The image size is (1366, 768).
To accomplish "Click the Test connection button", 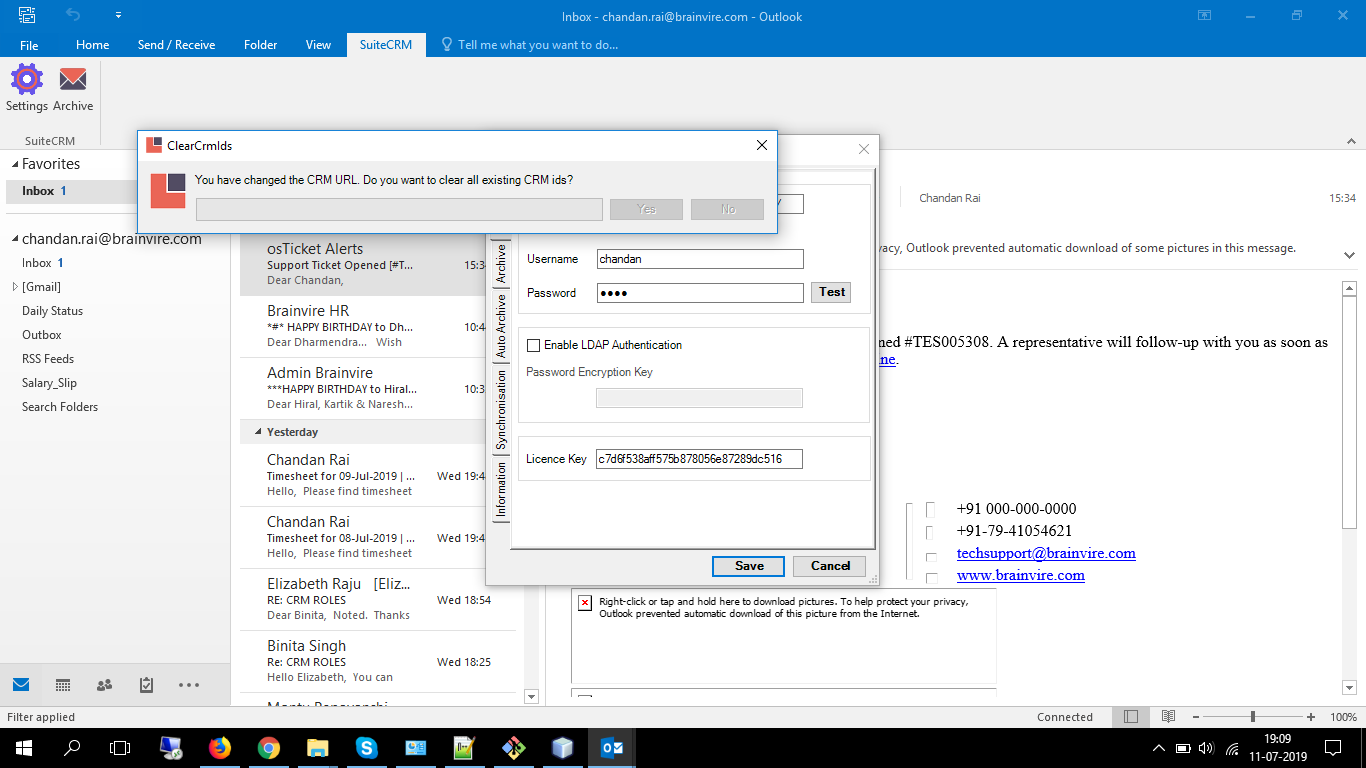I will (x=832, y=292).
